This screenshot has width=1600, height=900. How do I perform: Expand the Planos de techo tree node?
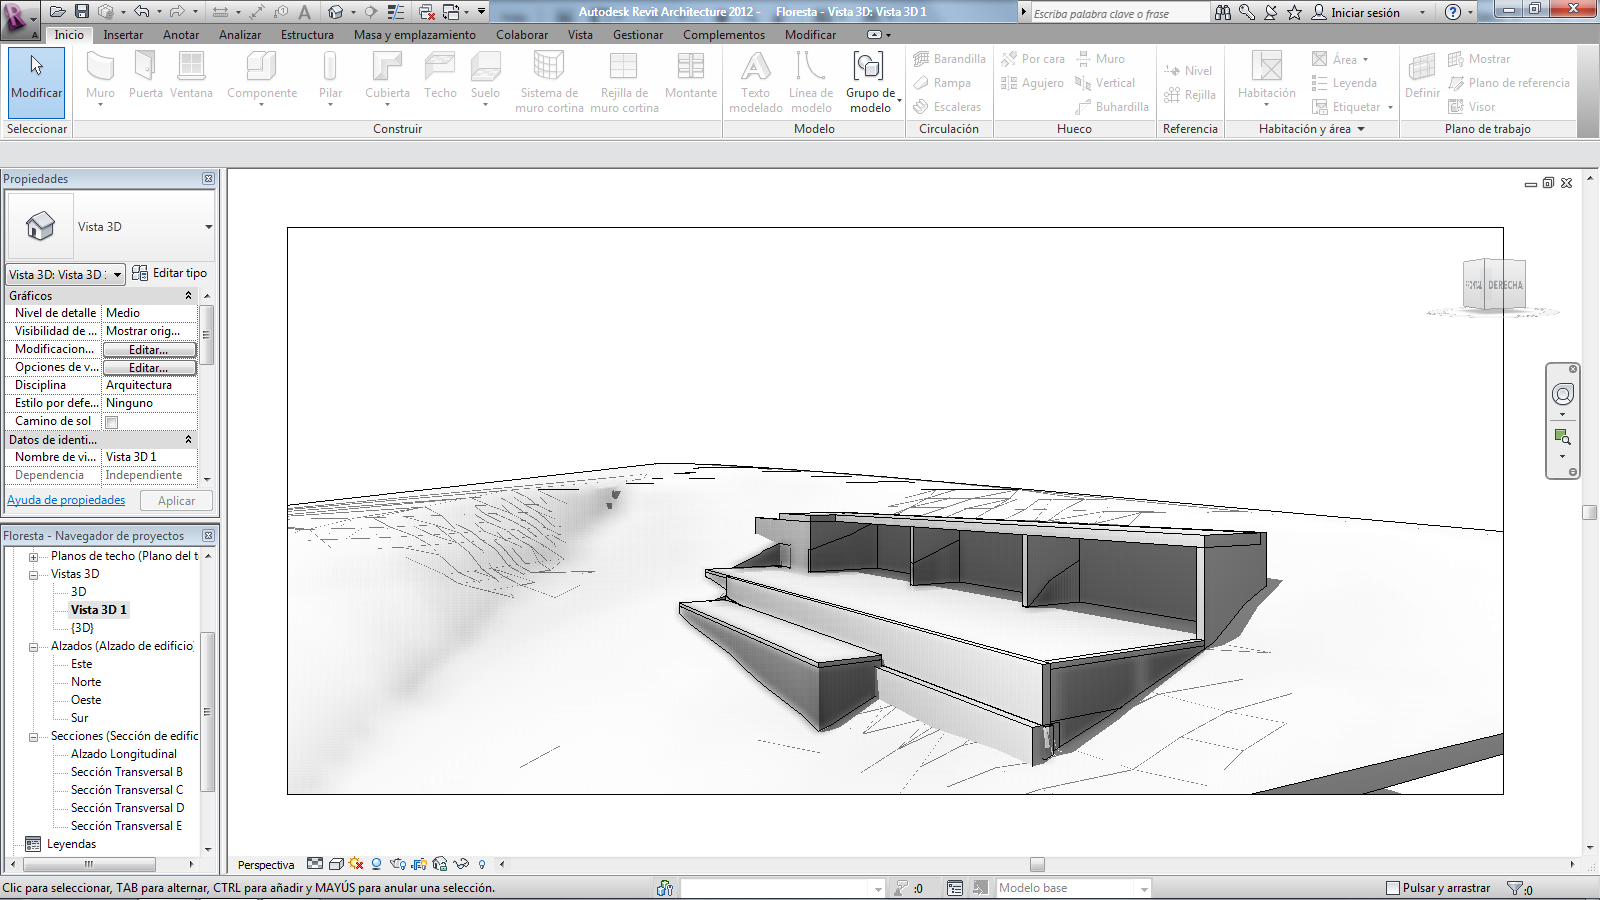[x=36, y=557]
